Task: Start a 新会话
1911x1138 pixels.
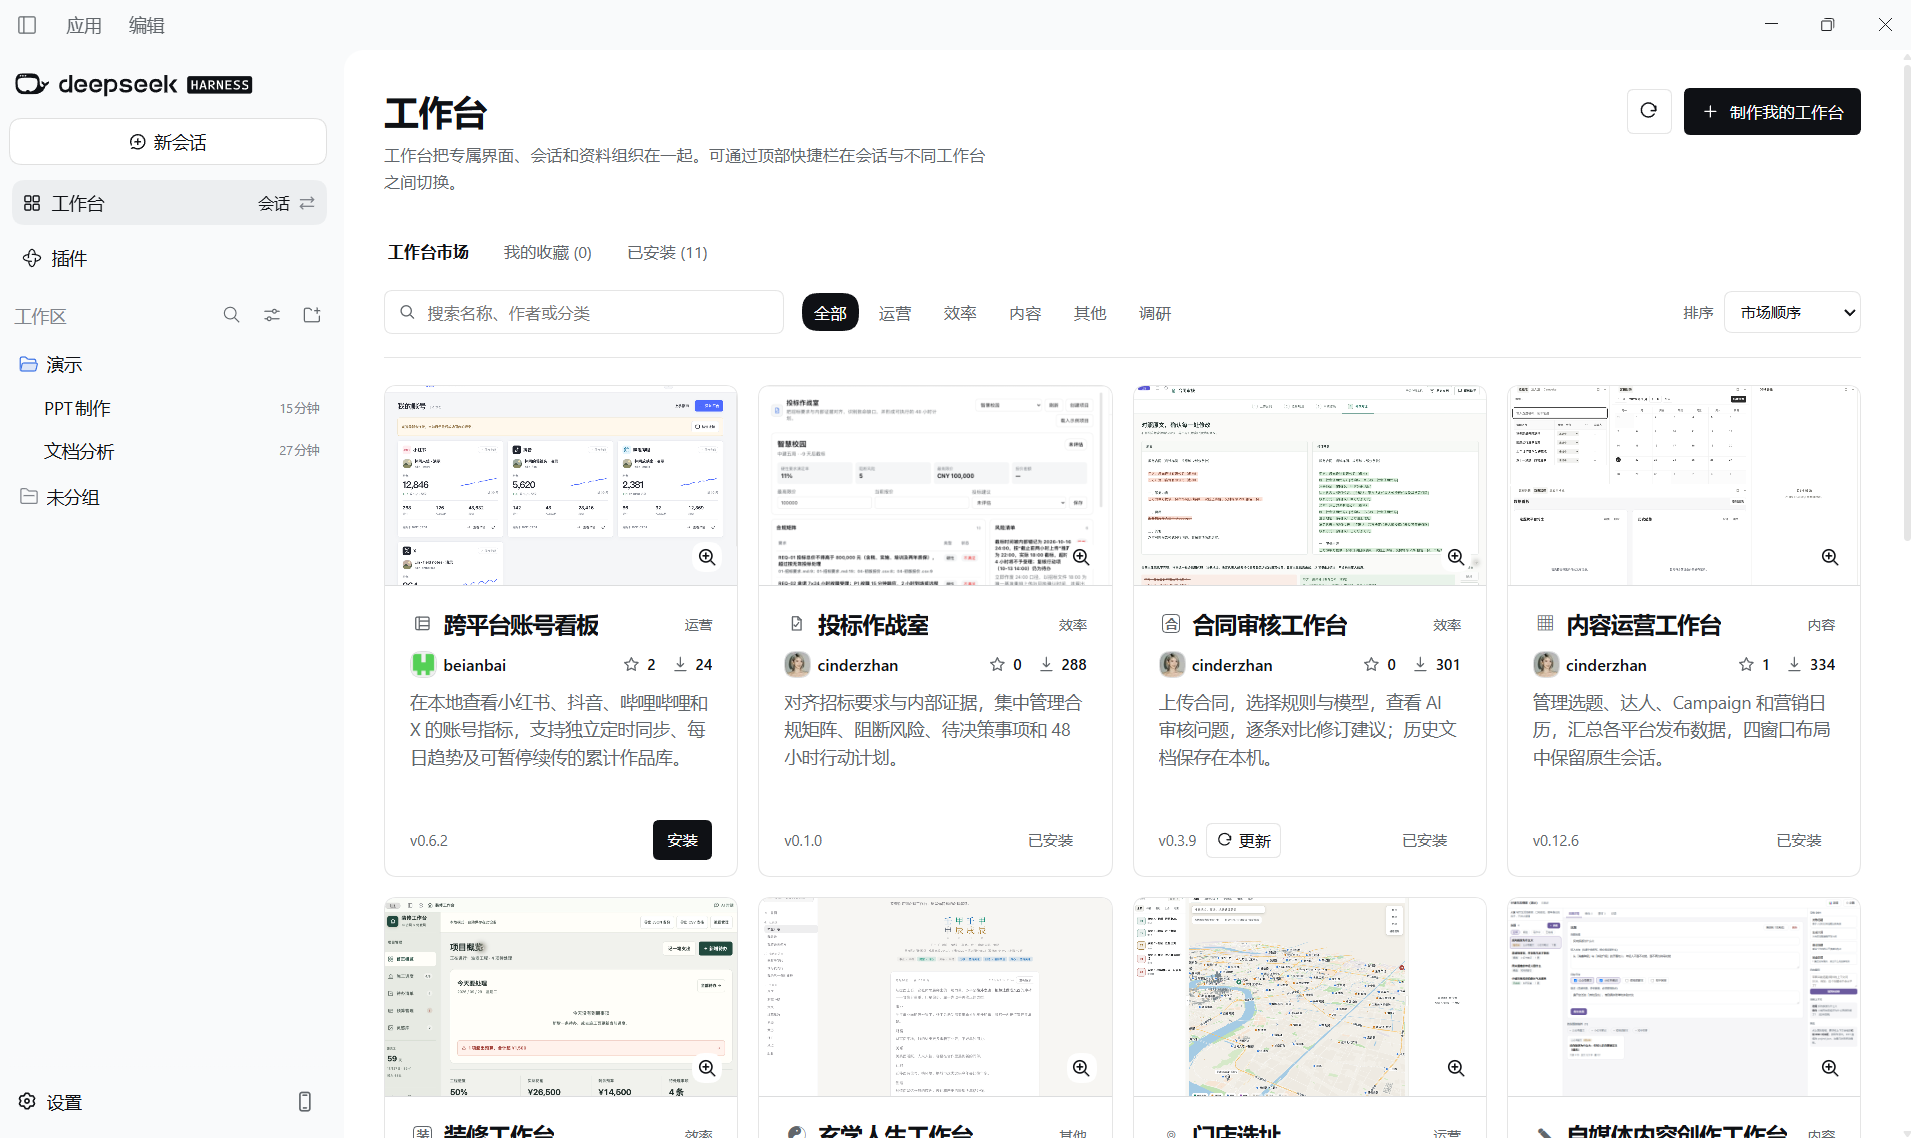Action: (168, 142)
